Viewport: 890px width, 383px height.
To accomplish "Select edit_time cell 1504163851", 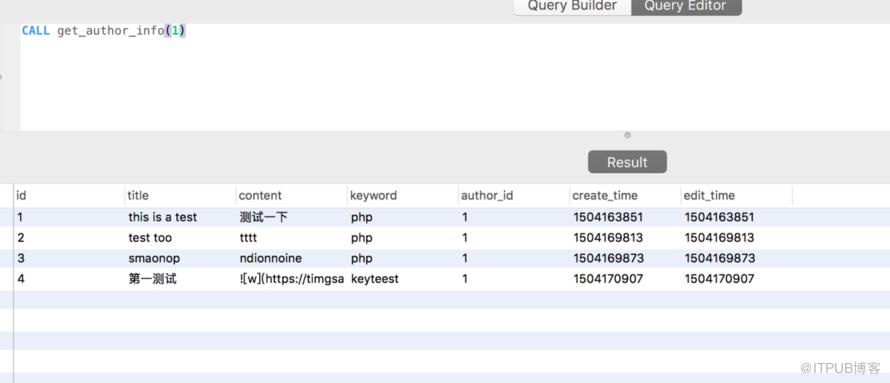I will point(719,217).
